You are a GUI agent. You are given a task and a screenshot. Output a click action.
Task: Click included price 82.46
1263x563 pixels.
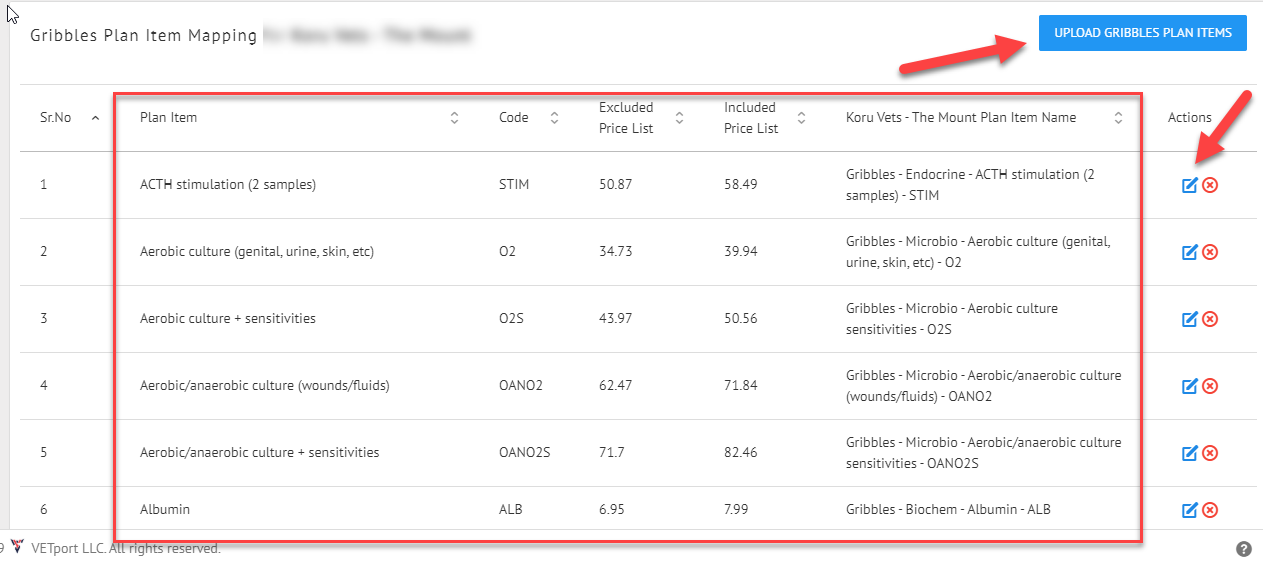[741, 453]
